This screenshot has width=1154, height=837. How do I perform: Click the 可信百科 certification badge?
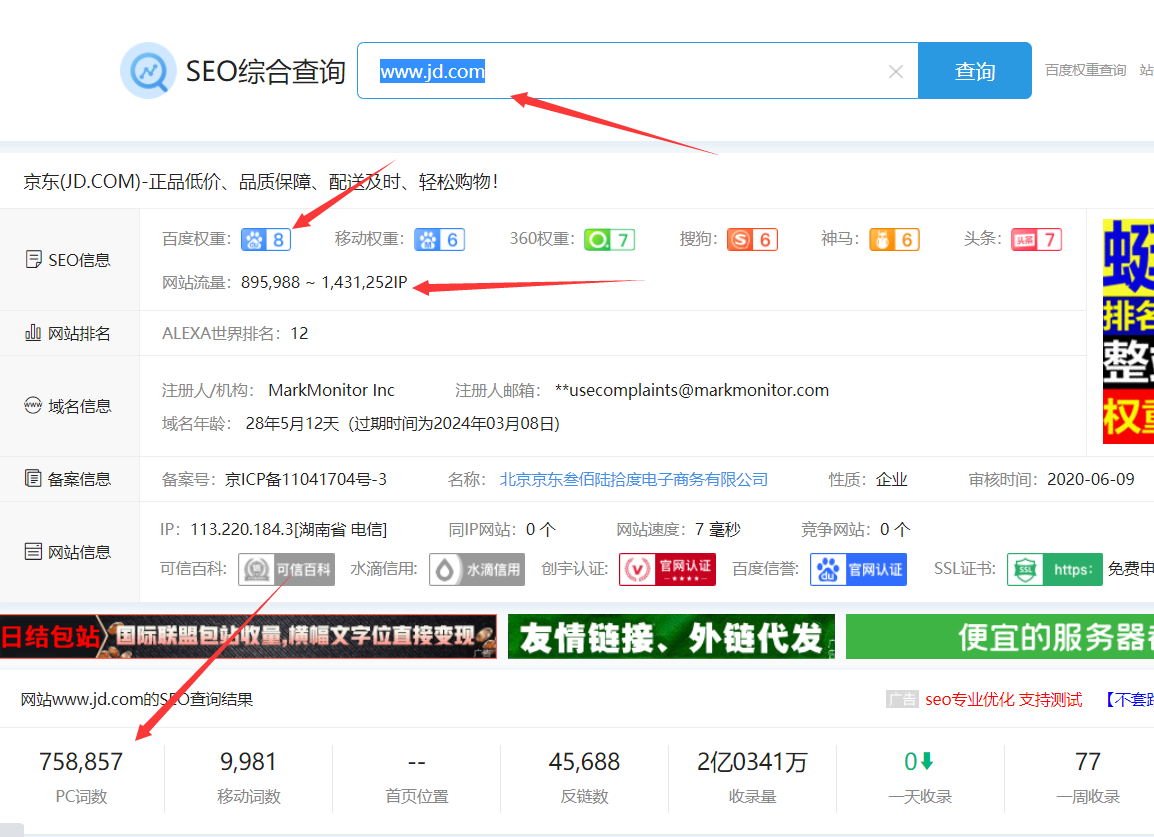(x=286, y=569)
